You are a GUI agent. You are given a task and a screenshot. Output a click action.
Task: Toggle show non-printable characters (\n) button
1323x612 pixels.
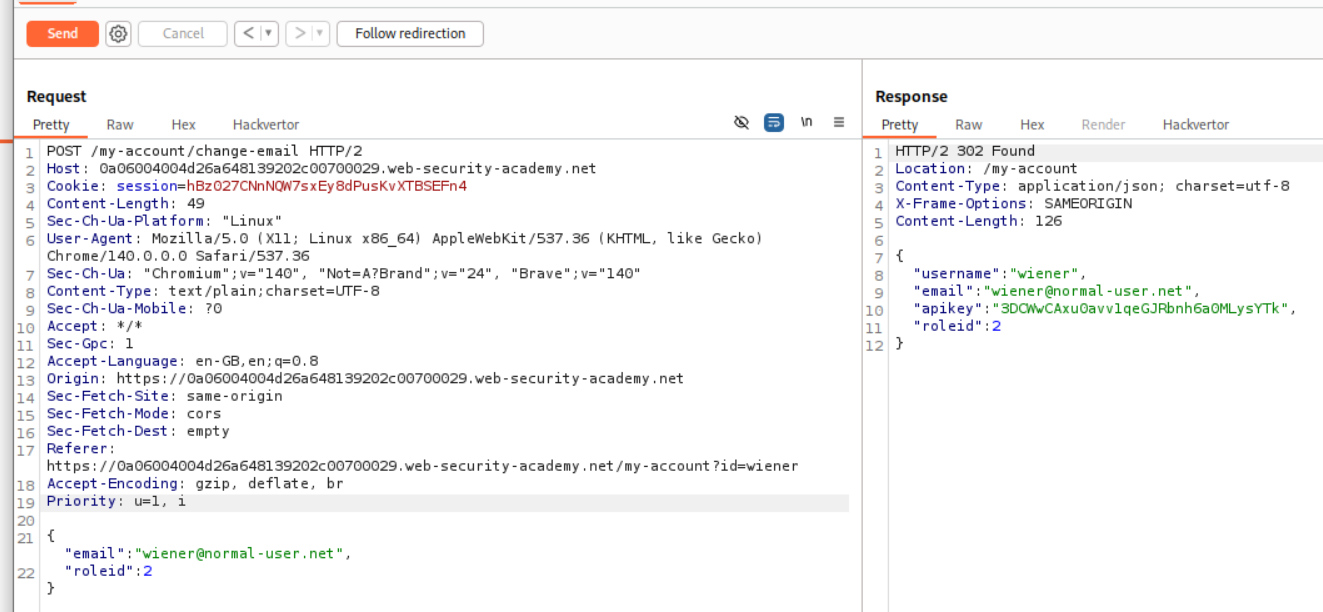tap(806, 122)
